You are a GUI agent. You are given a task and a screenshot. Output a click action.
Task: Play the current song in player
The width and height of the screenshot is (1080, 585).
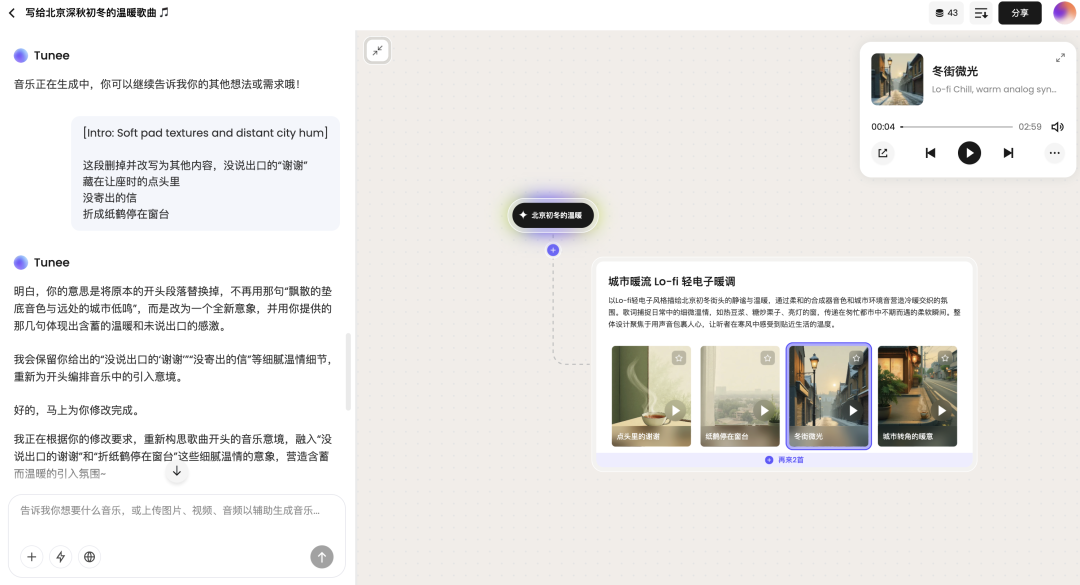click(x=969, y=153)
